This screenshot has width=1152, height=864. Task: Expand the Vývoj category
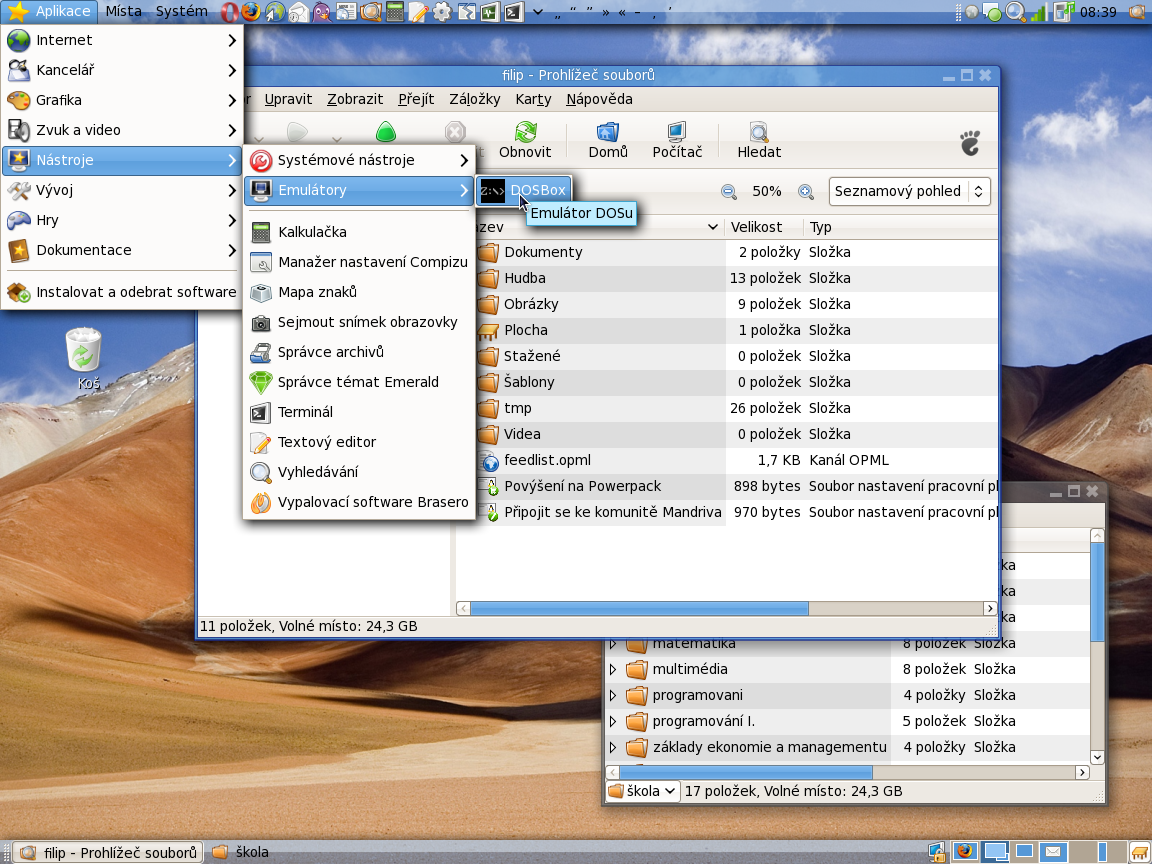point(122,190)
